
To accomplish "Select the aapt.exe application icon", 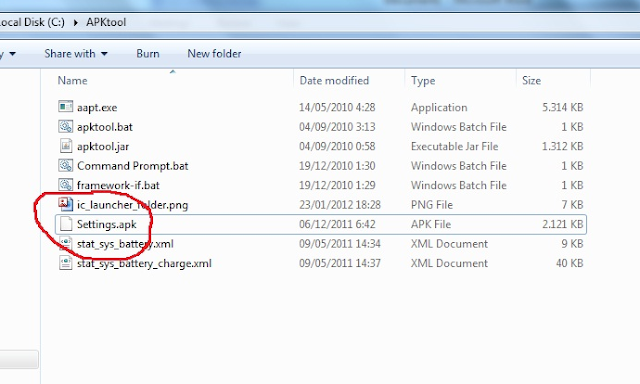I will point(66,107).
